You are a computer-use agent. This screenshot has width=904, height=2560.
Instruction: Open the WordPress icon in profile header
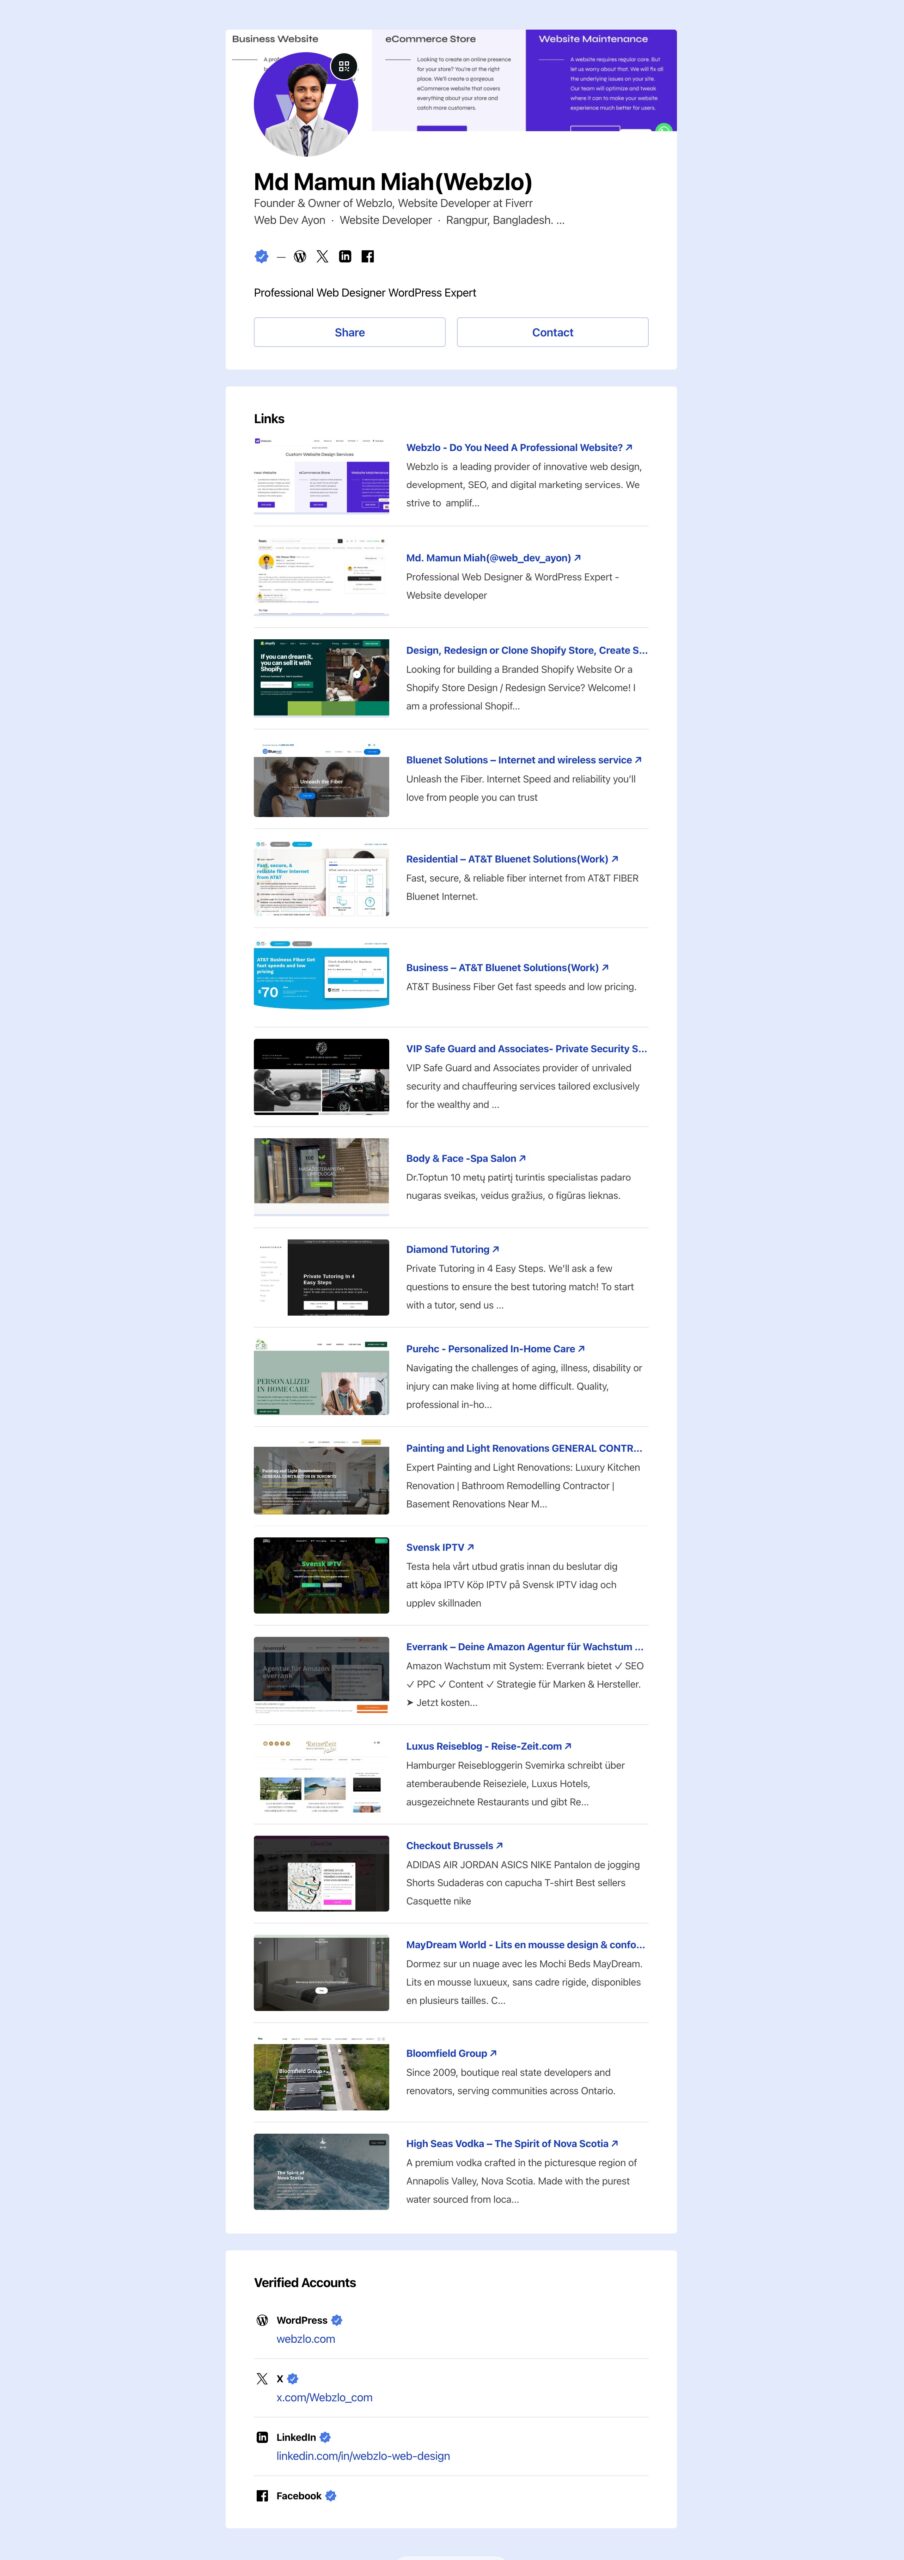pos(299,257)
